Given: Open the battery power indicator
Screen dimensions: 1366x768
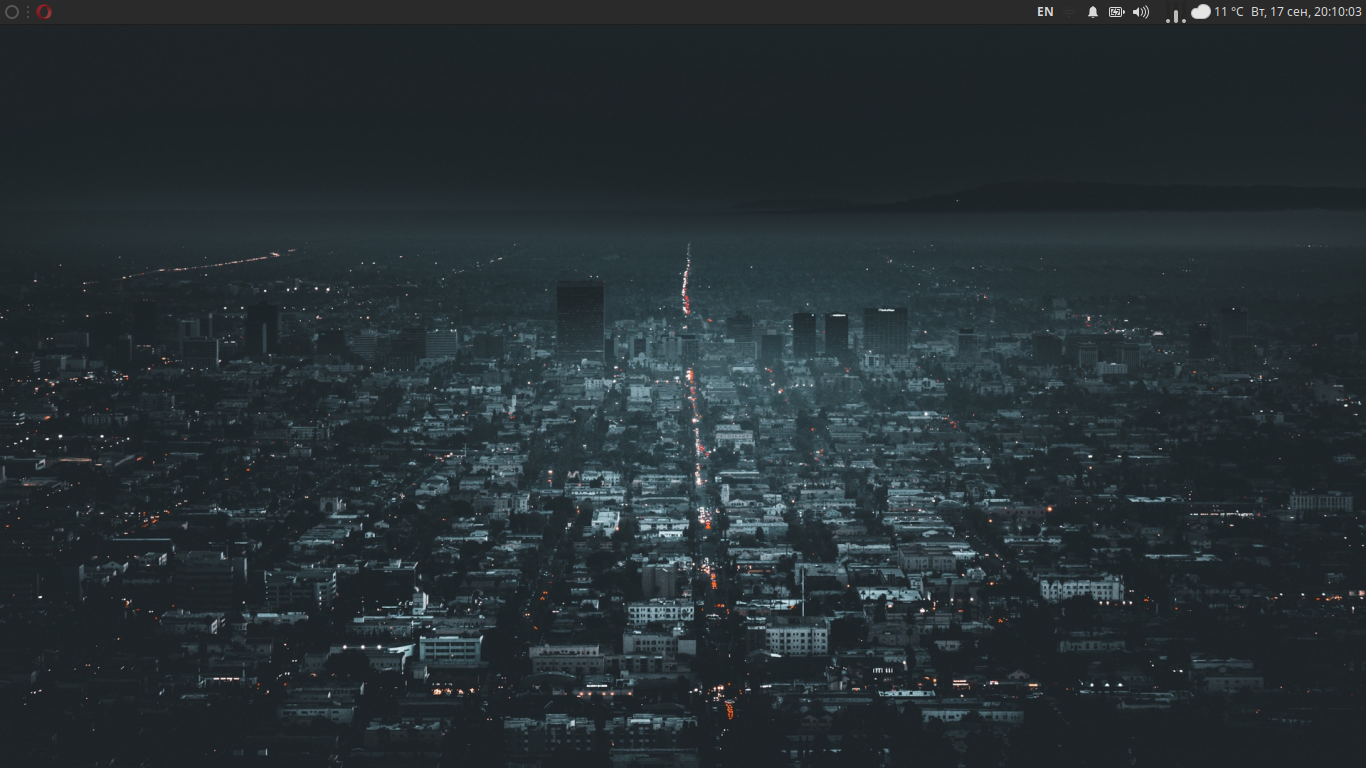Looking at the screenshot, I should (x=1116, y=12).
